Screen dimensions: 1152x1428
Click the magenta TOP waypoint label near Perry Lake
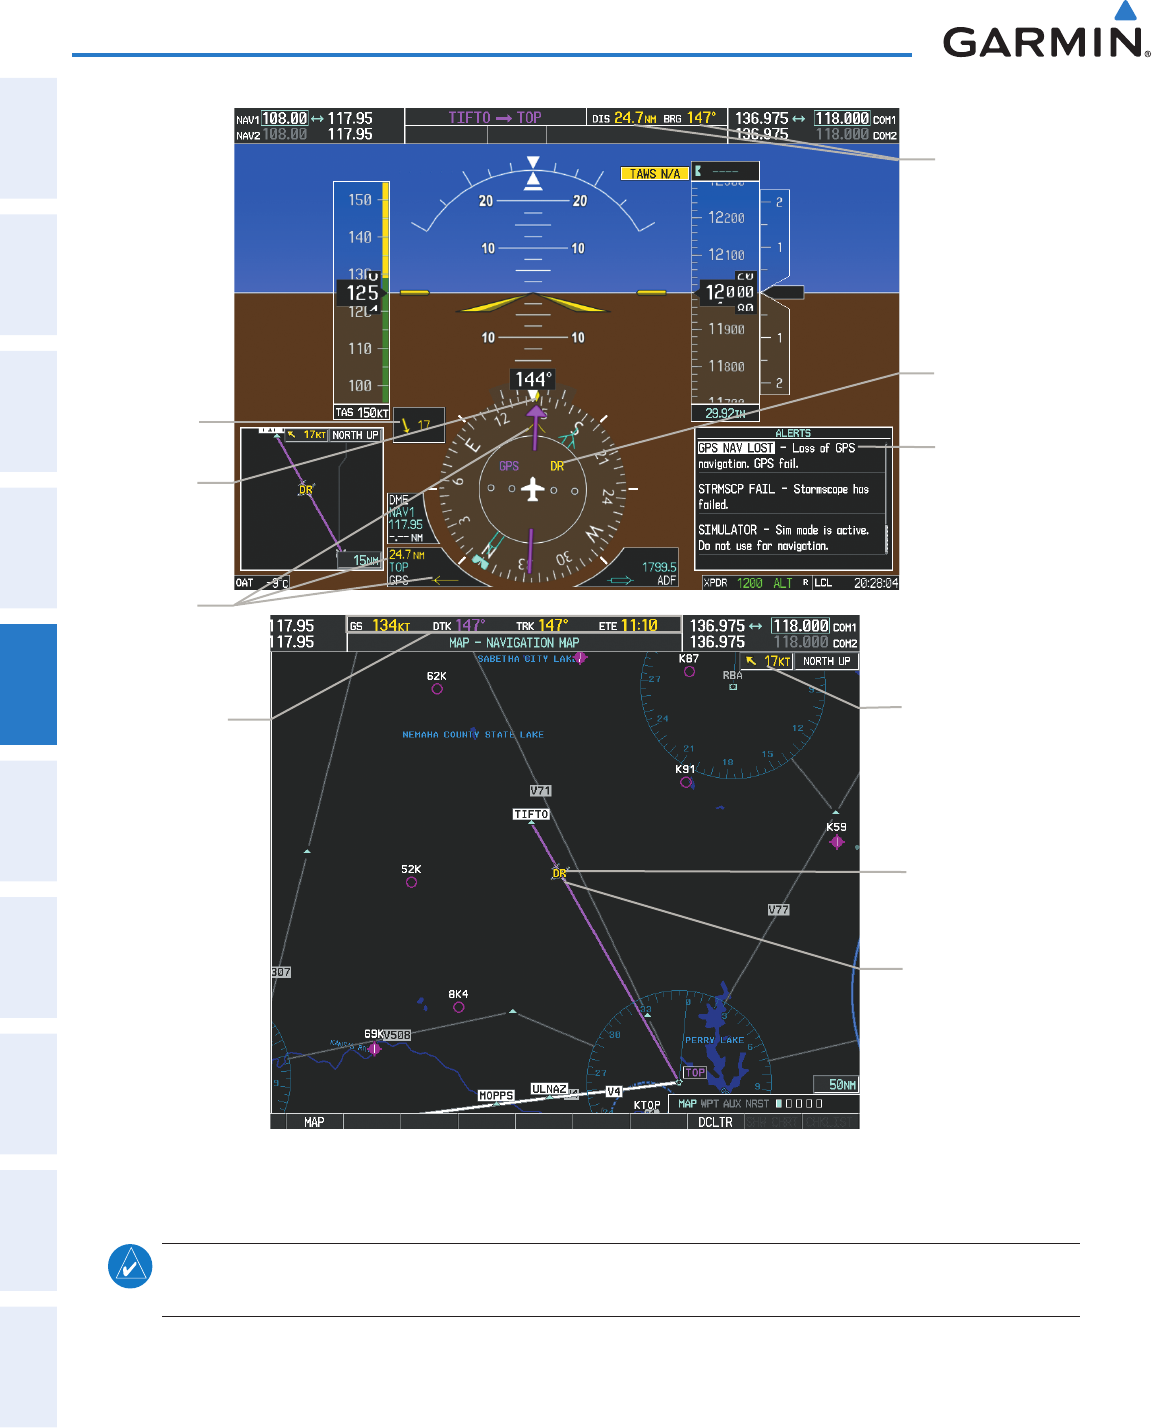click(x=695, y=1072)
